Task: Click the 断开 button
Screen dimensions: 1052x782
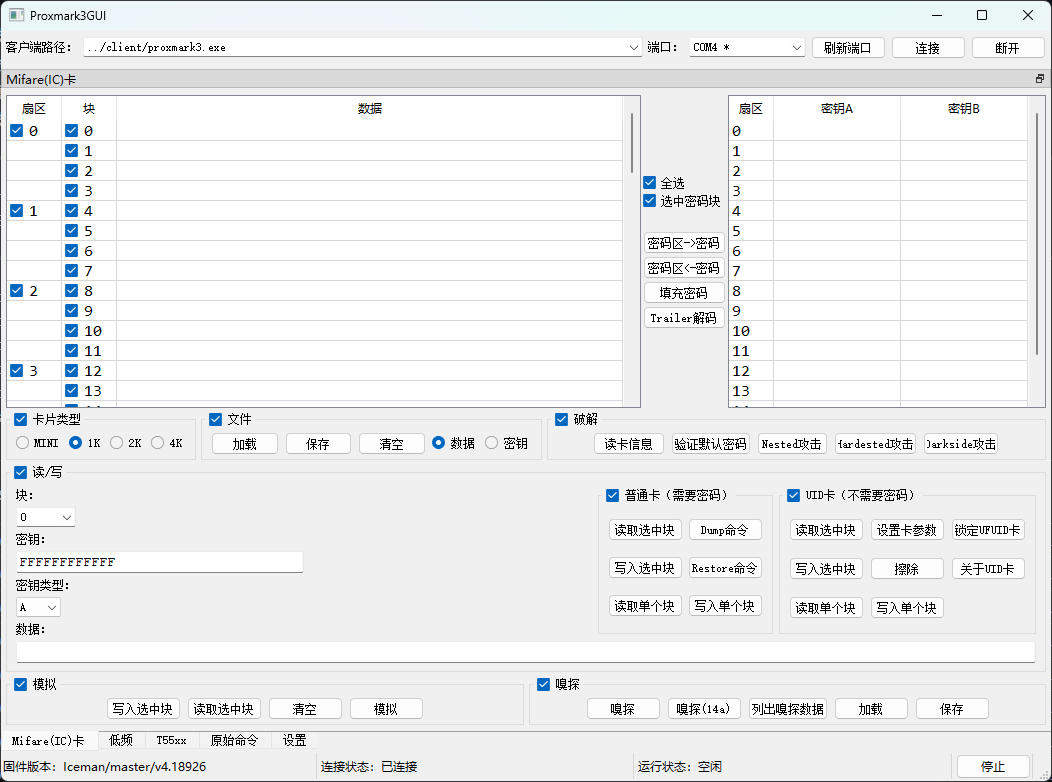Action: pyautogui.click(x=1008, y=48)
